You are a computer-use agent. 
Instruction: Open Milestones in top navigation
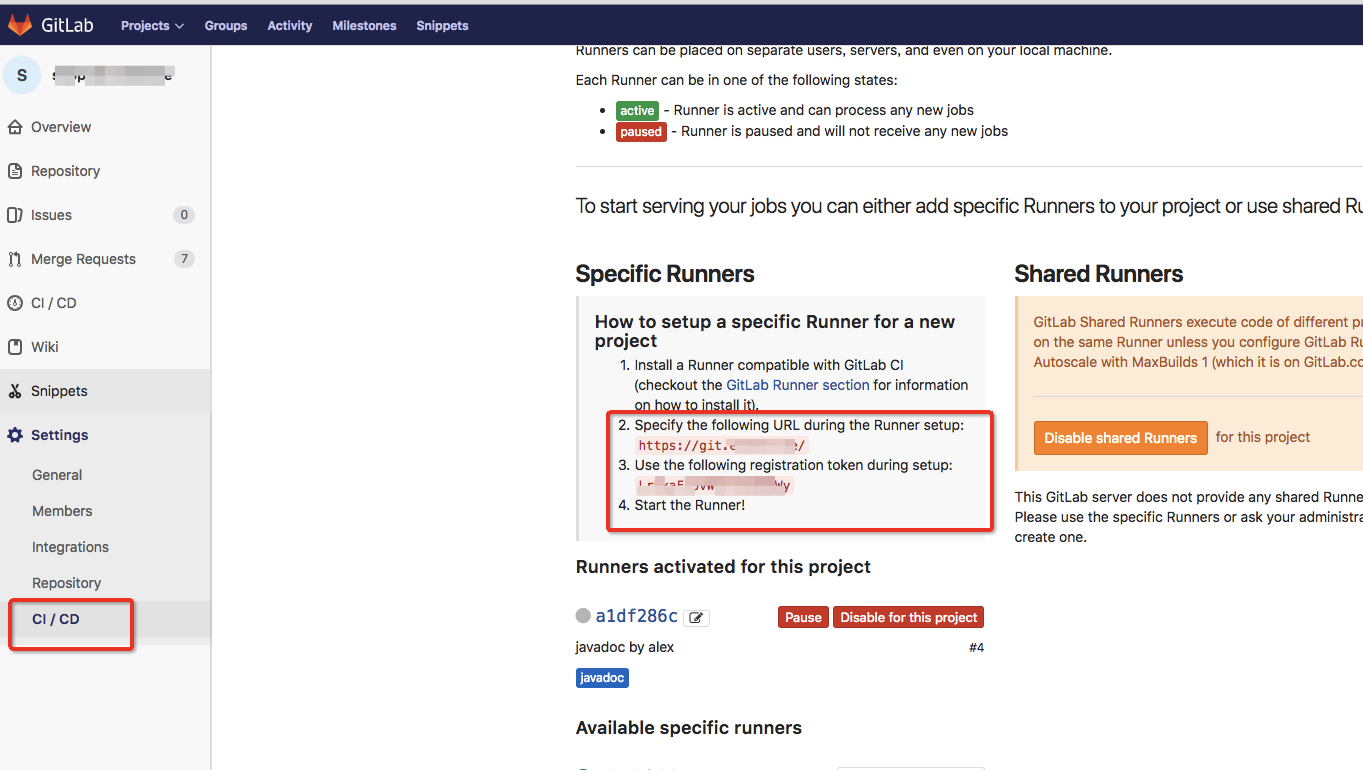(x=364, y=25)
